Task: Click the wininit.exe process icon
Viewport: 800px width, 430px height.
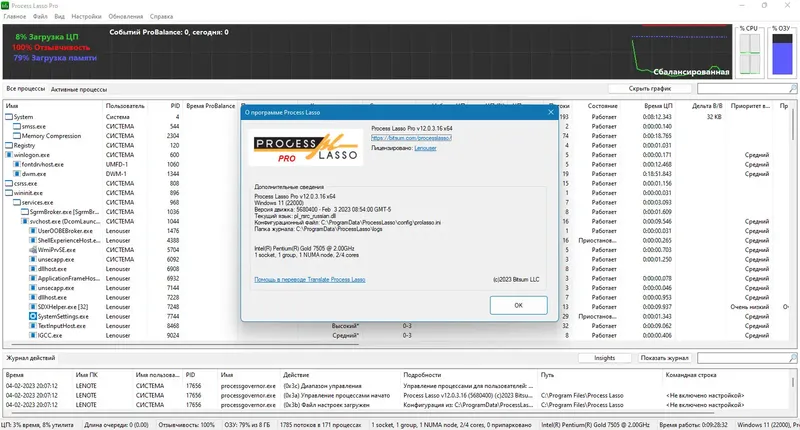Action: [x=9, y=193]
